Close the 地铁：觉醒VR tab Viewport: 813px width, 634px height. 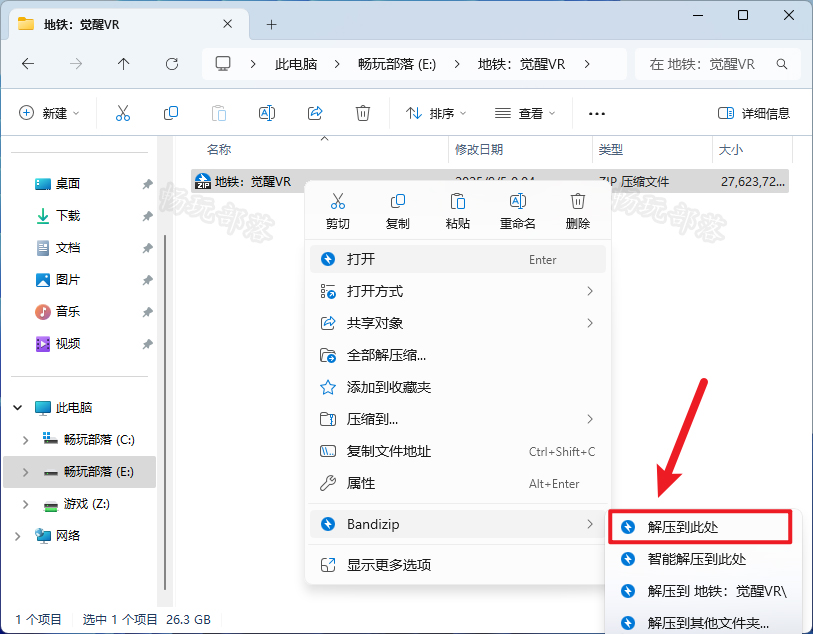coord(228,24)
